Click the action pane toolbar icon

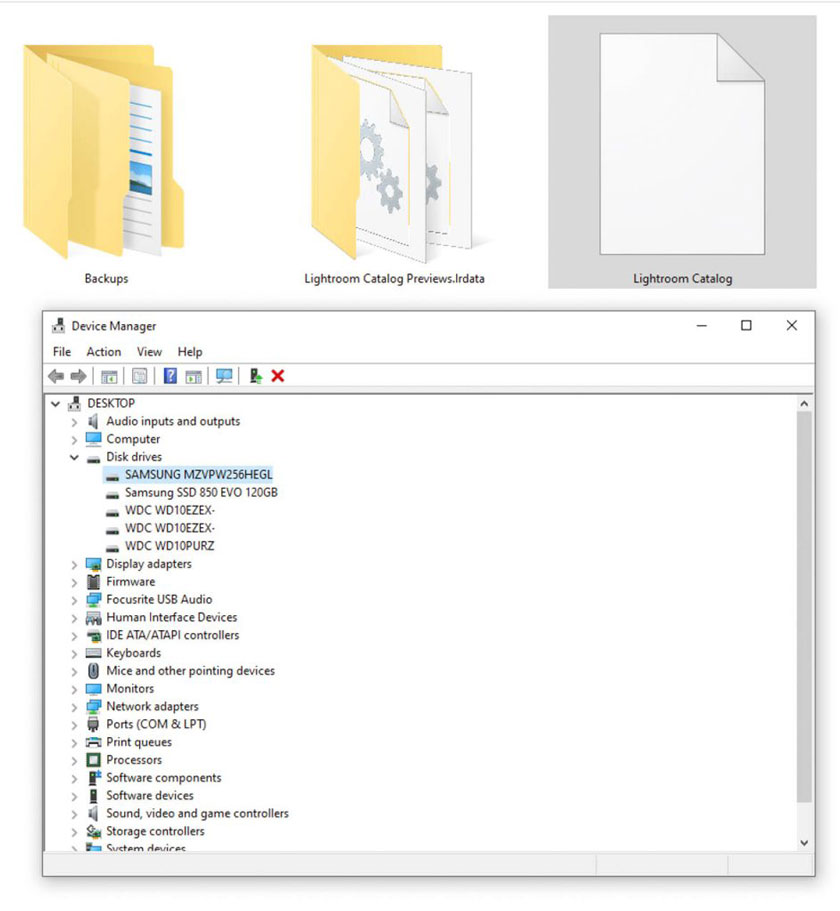(x=193, y=376)
